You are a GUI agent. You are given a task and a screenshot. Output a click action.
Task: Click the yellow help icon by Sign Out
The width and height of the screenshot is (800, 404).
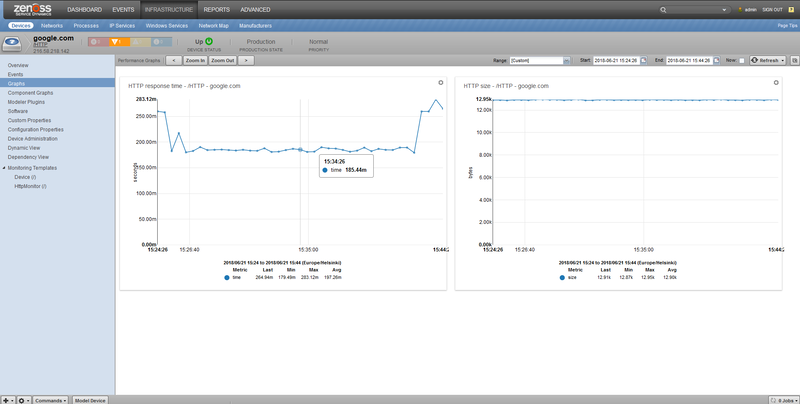point(791,10)
